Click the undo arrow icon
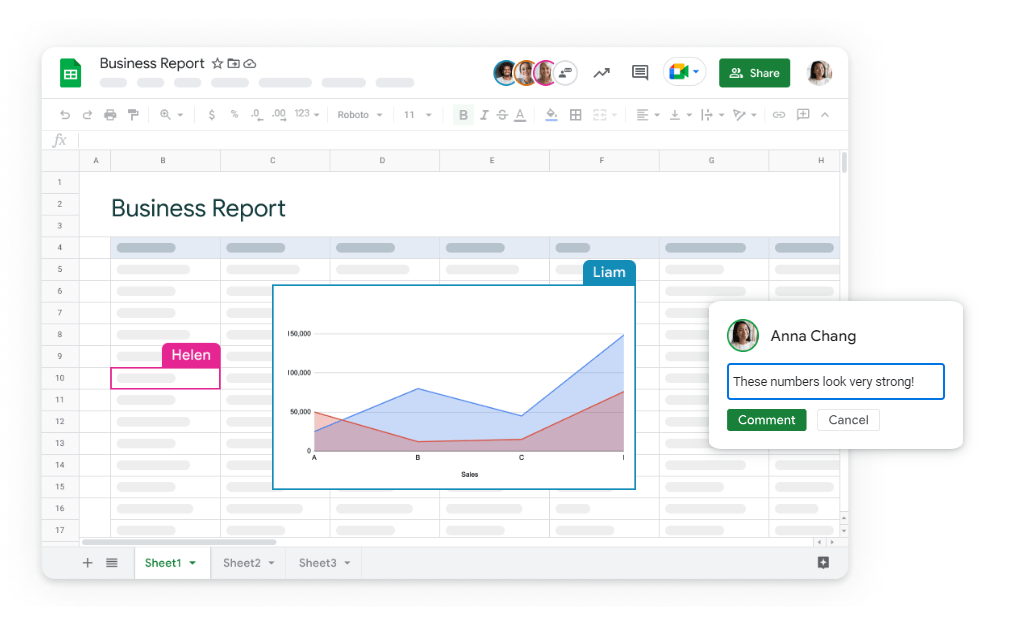The width and height of the screenshot is (1030, 620). click(66, 115)
